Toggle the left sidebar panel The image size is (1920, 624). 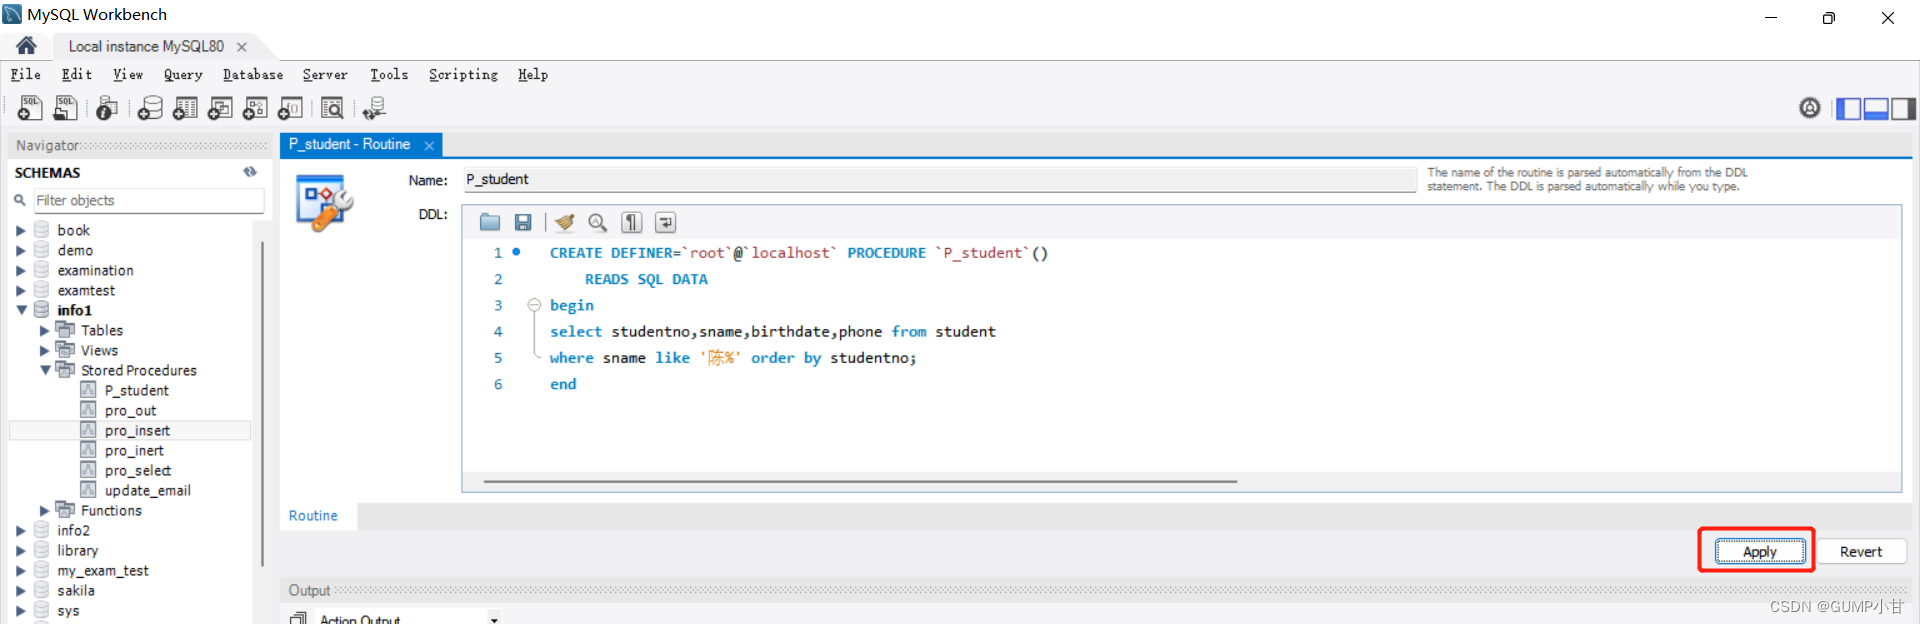pyautogui.click(x=1849, y=108)
